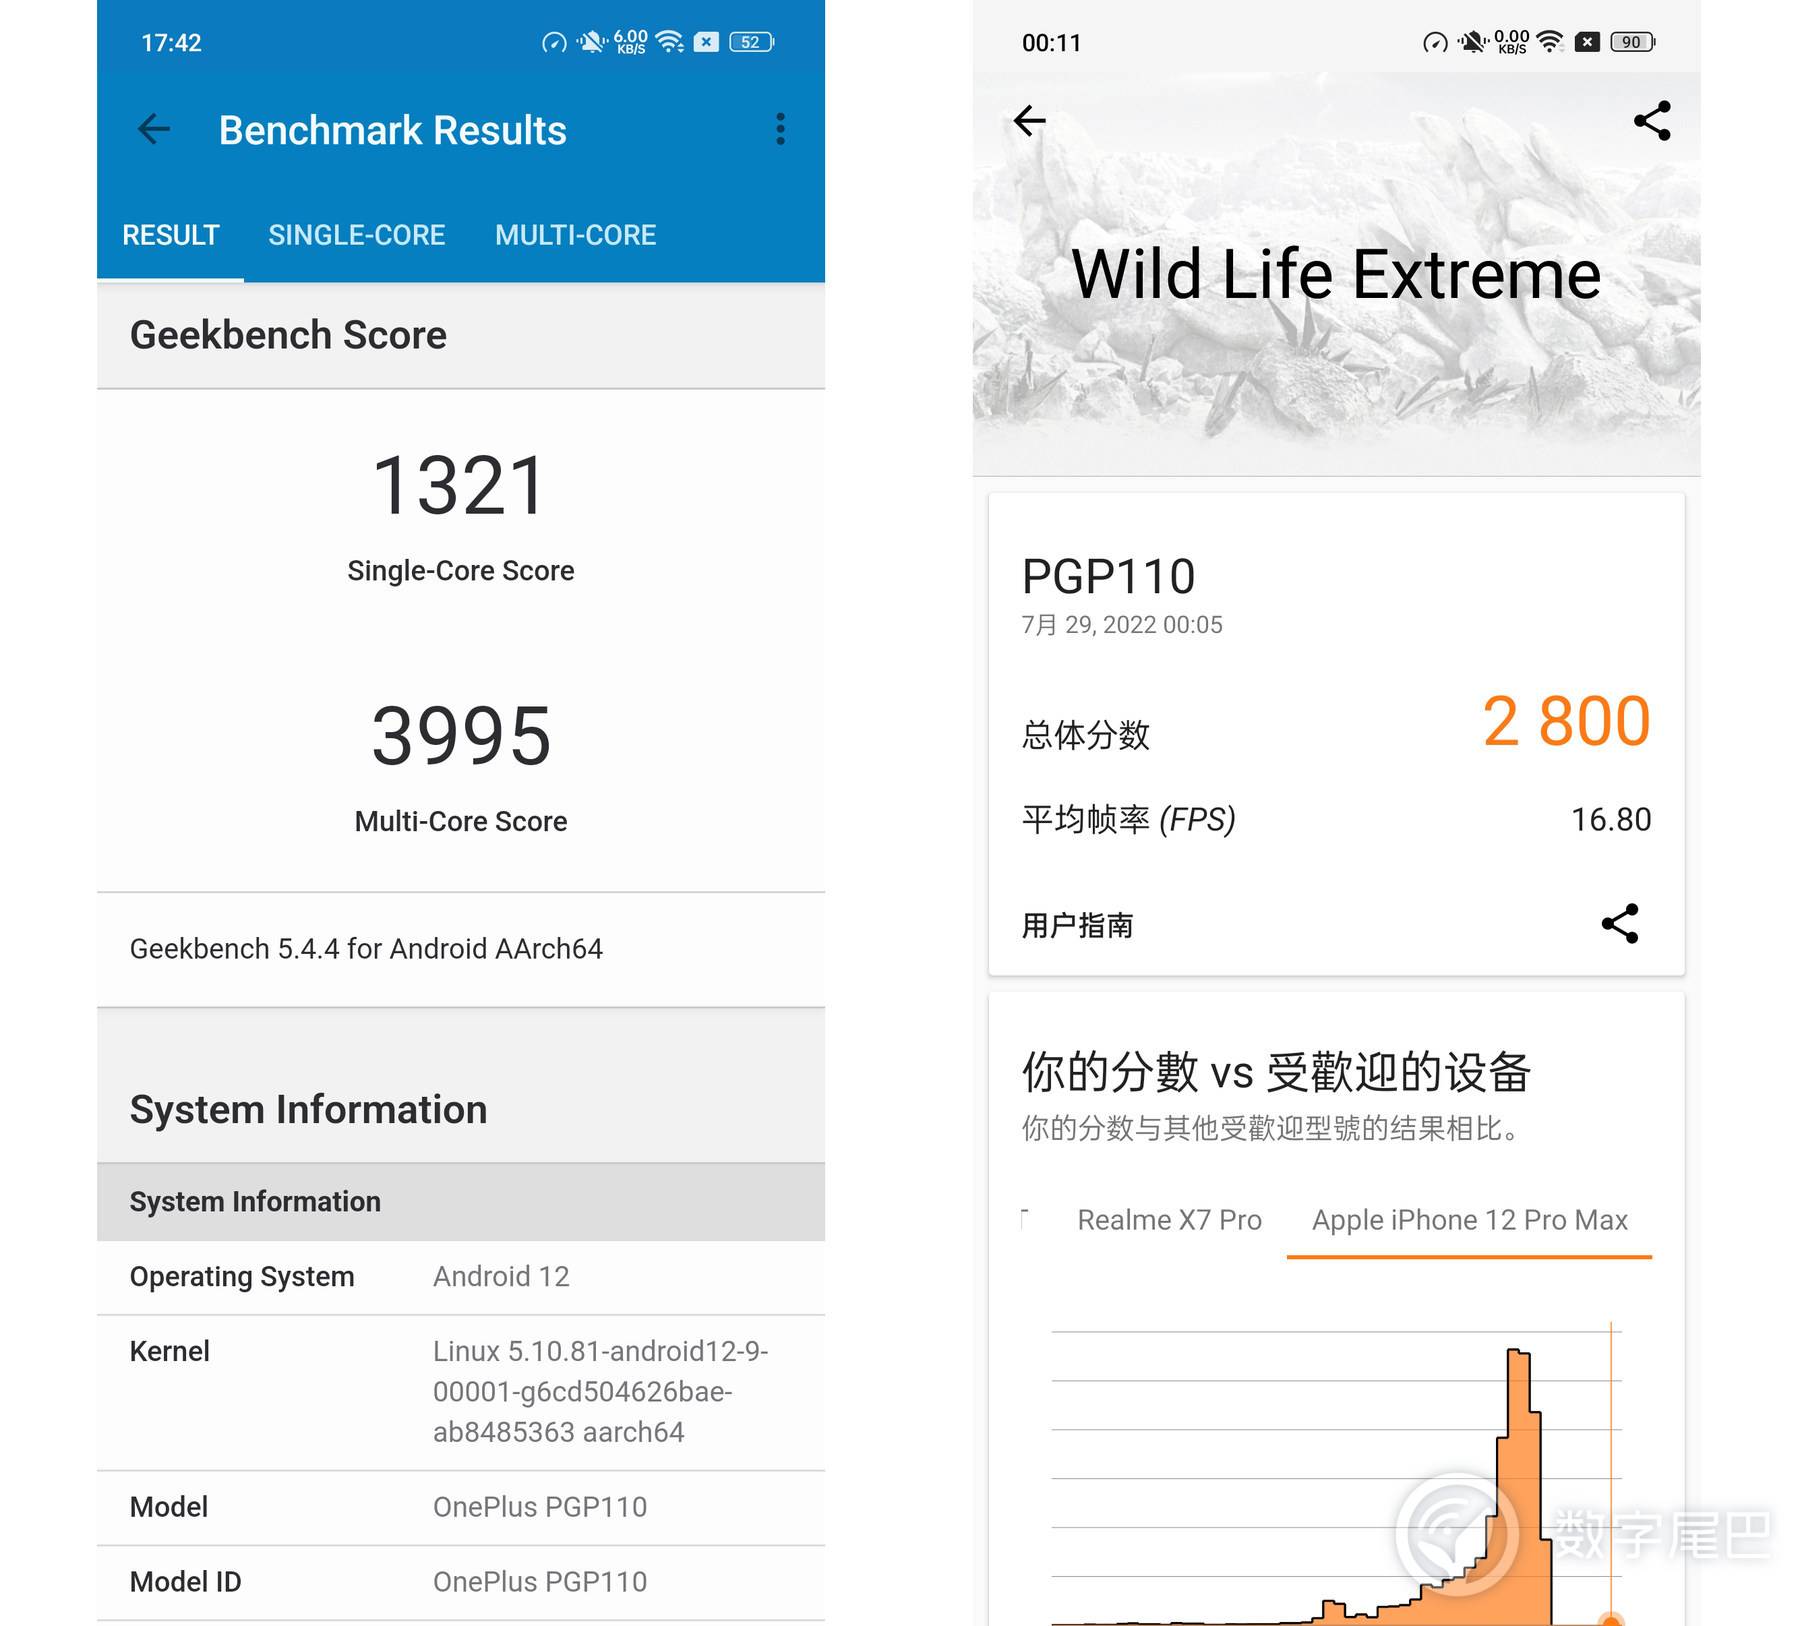
Task: Tap the Wi-Fi icon in 3DMark status bar
Action: coord(1550,42)
